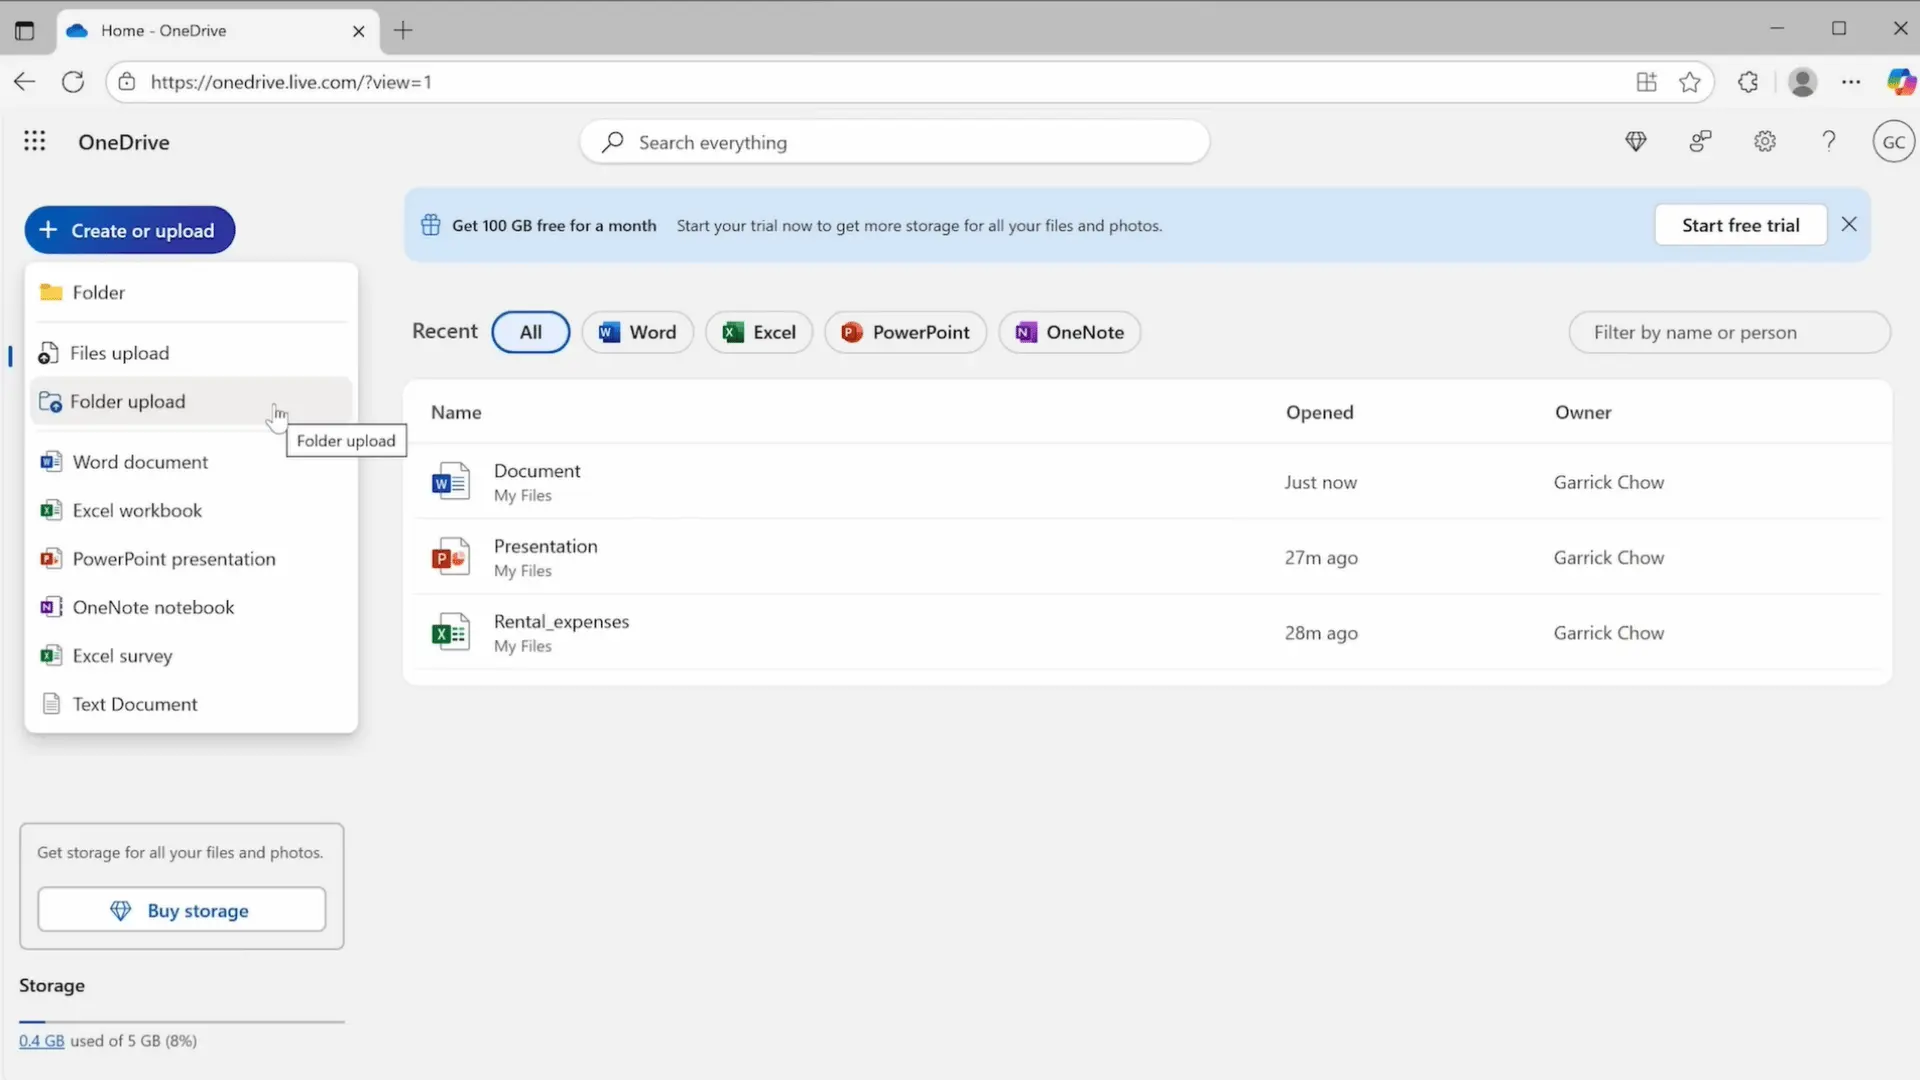Click the browser back arrow
Viewport: 1920px width, 1080px height.
[x=25, y=82]
